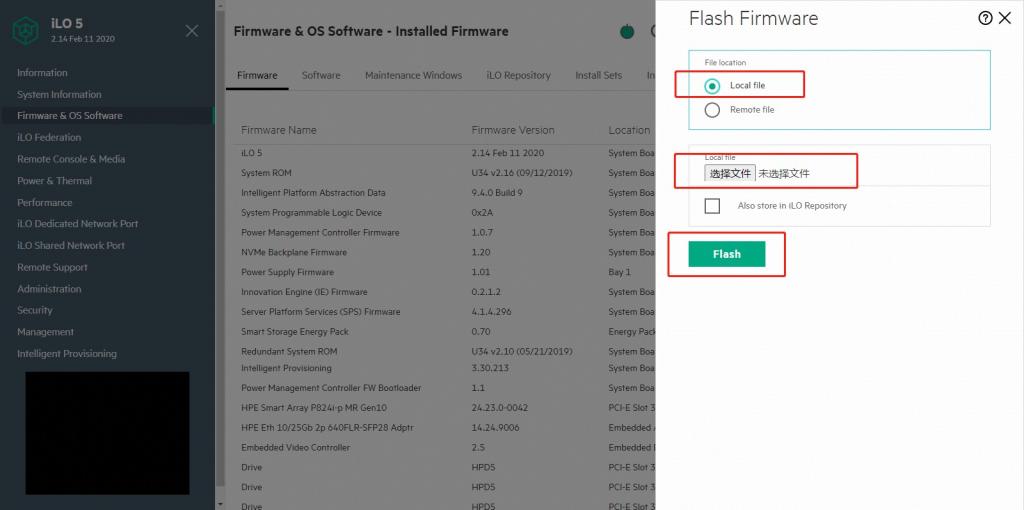
Task: Click the green power status icon
Action: pyautogui.click(x=627, y=31)
